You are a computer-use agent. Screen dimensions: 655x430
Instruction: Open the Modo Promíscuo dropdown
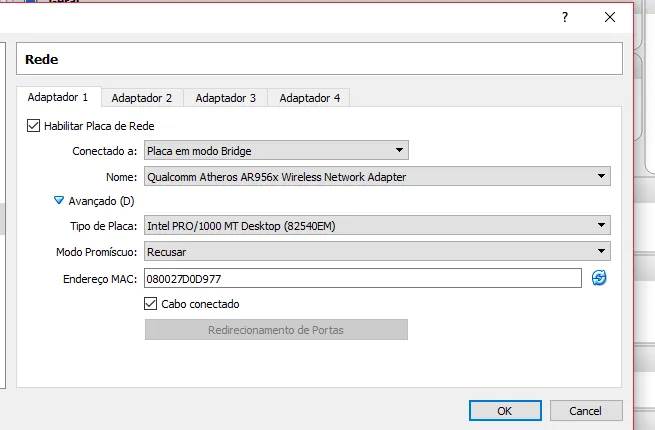377,252
